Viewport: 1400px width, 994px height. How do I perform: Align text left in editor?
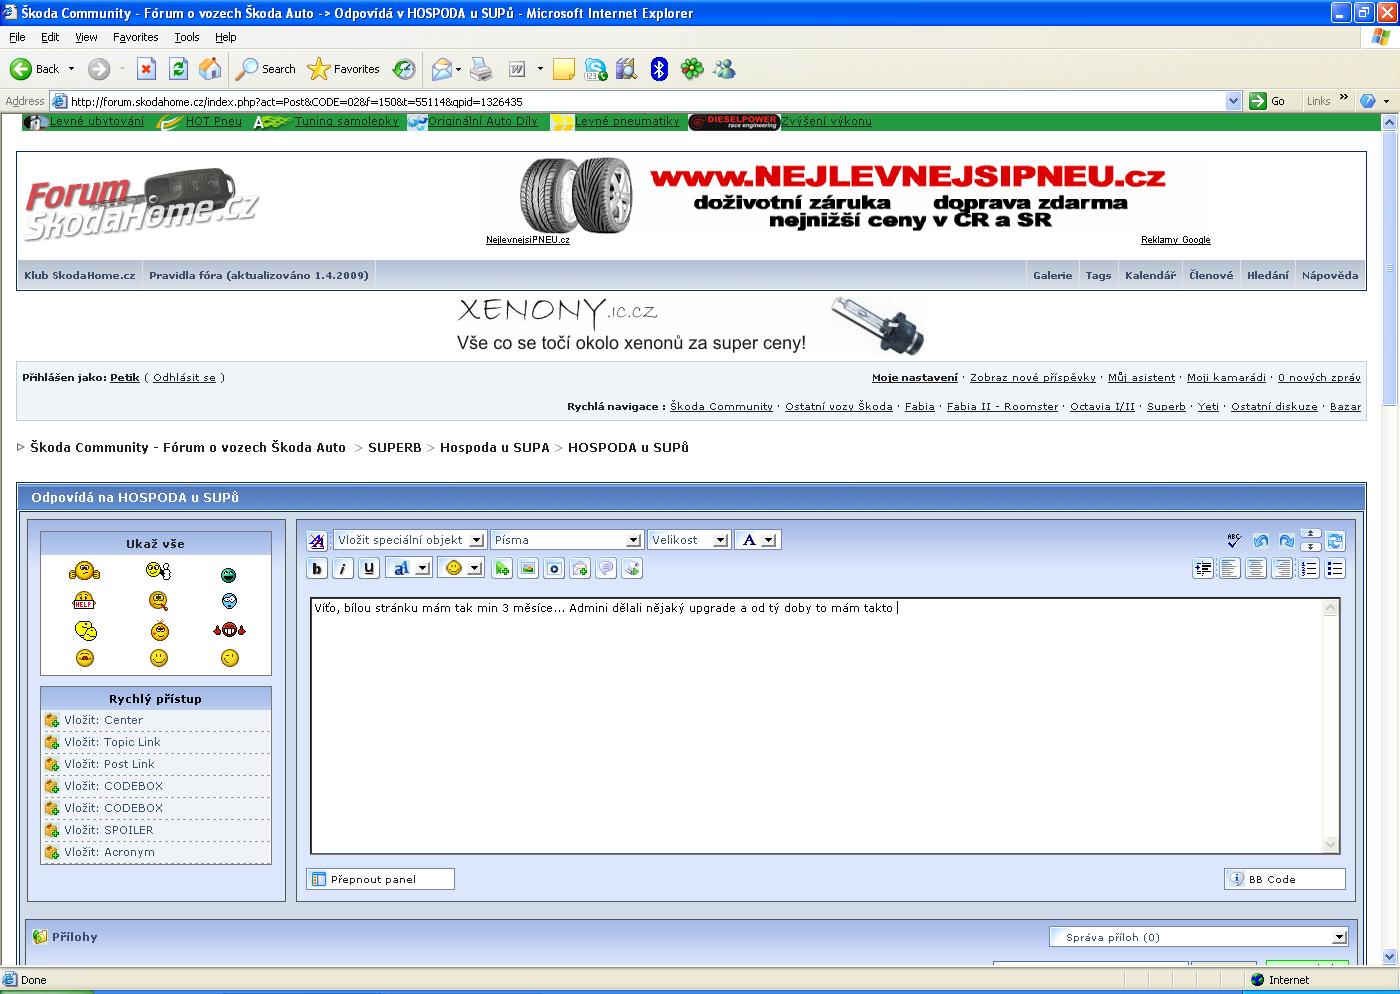[x=1229, y=569]
